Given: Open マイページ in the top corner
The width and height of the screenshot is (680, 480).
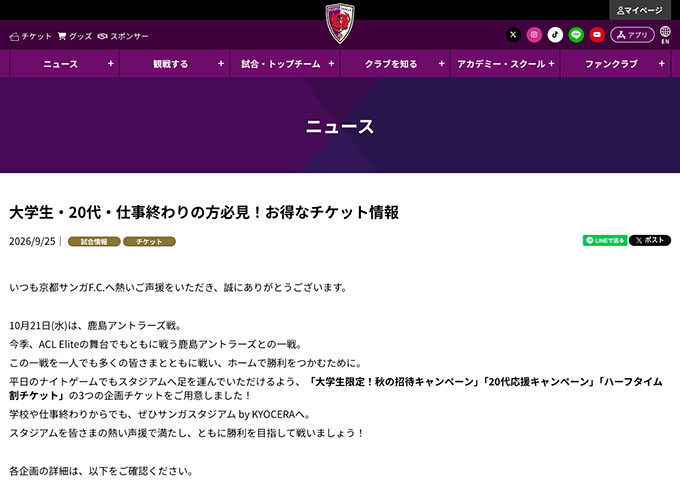Looking at the screenshot, I should (x=640, y=10).
